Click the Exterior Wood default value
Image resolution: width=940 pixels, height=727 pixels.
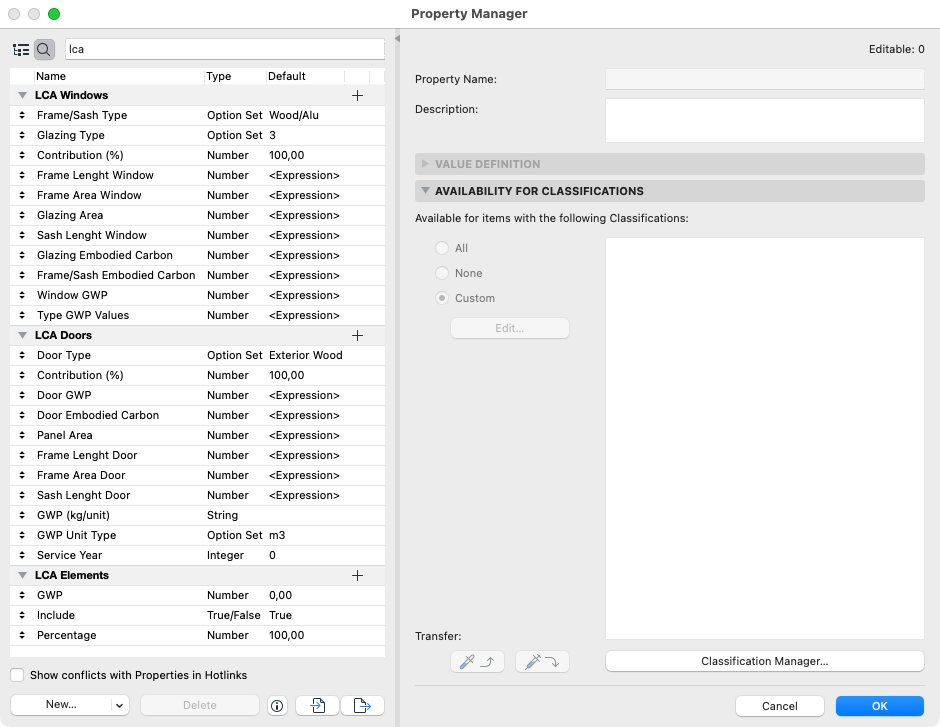click(x=306, y=355)
